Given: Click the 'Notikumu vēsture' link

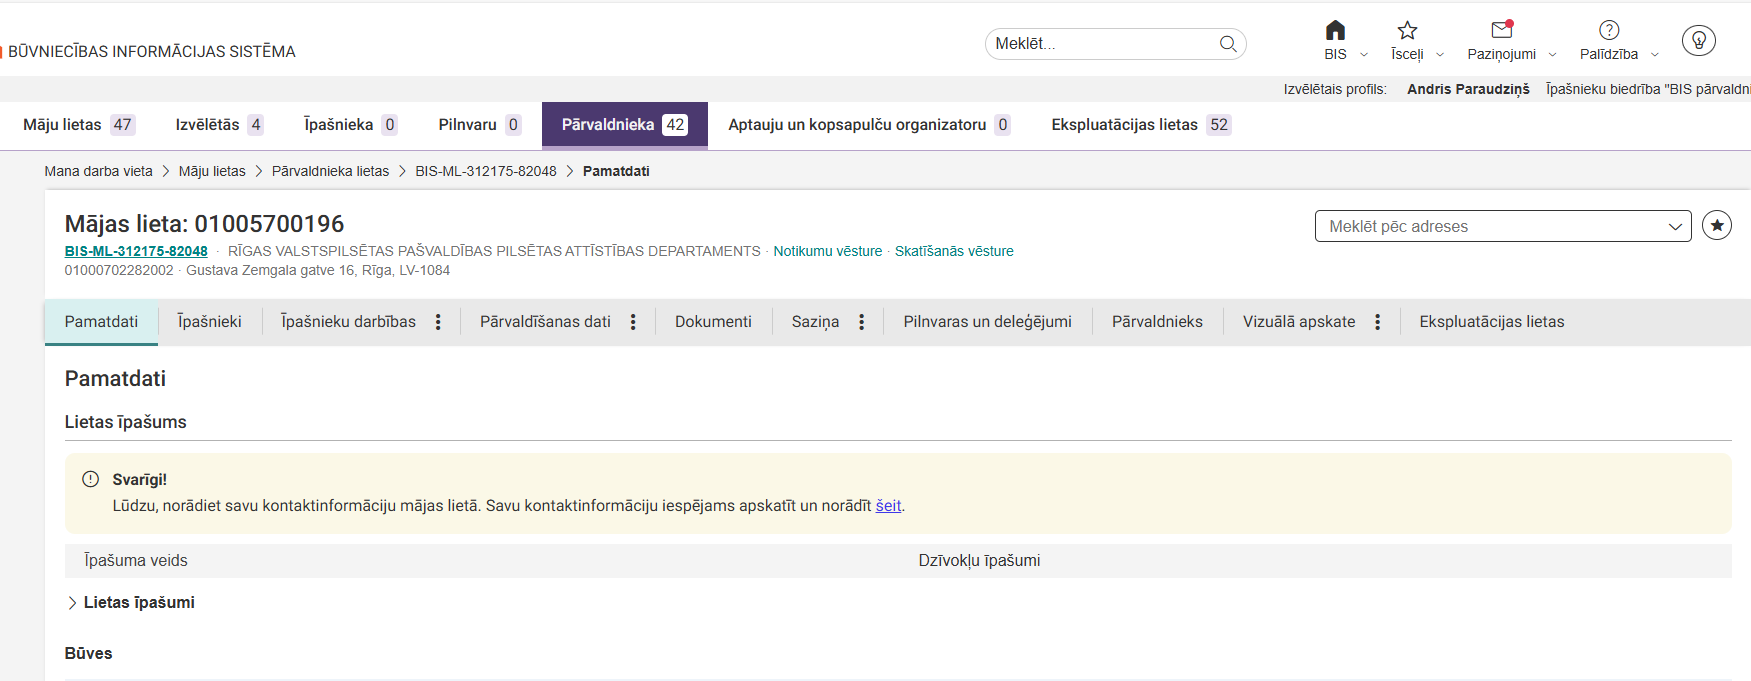Looking at the screenshot, I should click(827, 251).
